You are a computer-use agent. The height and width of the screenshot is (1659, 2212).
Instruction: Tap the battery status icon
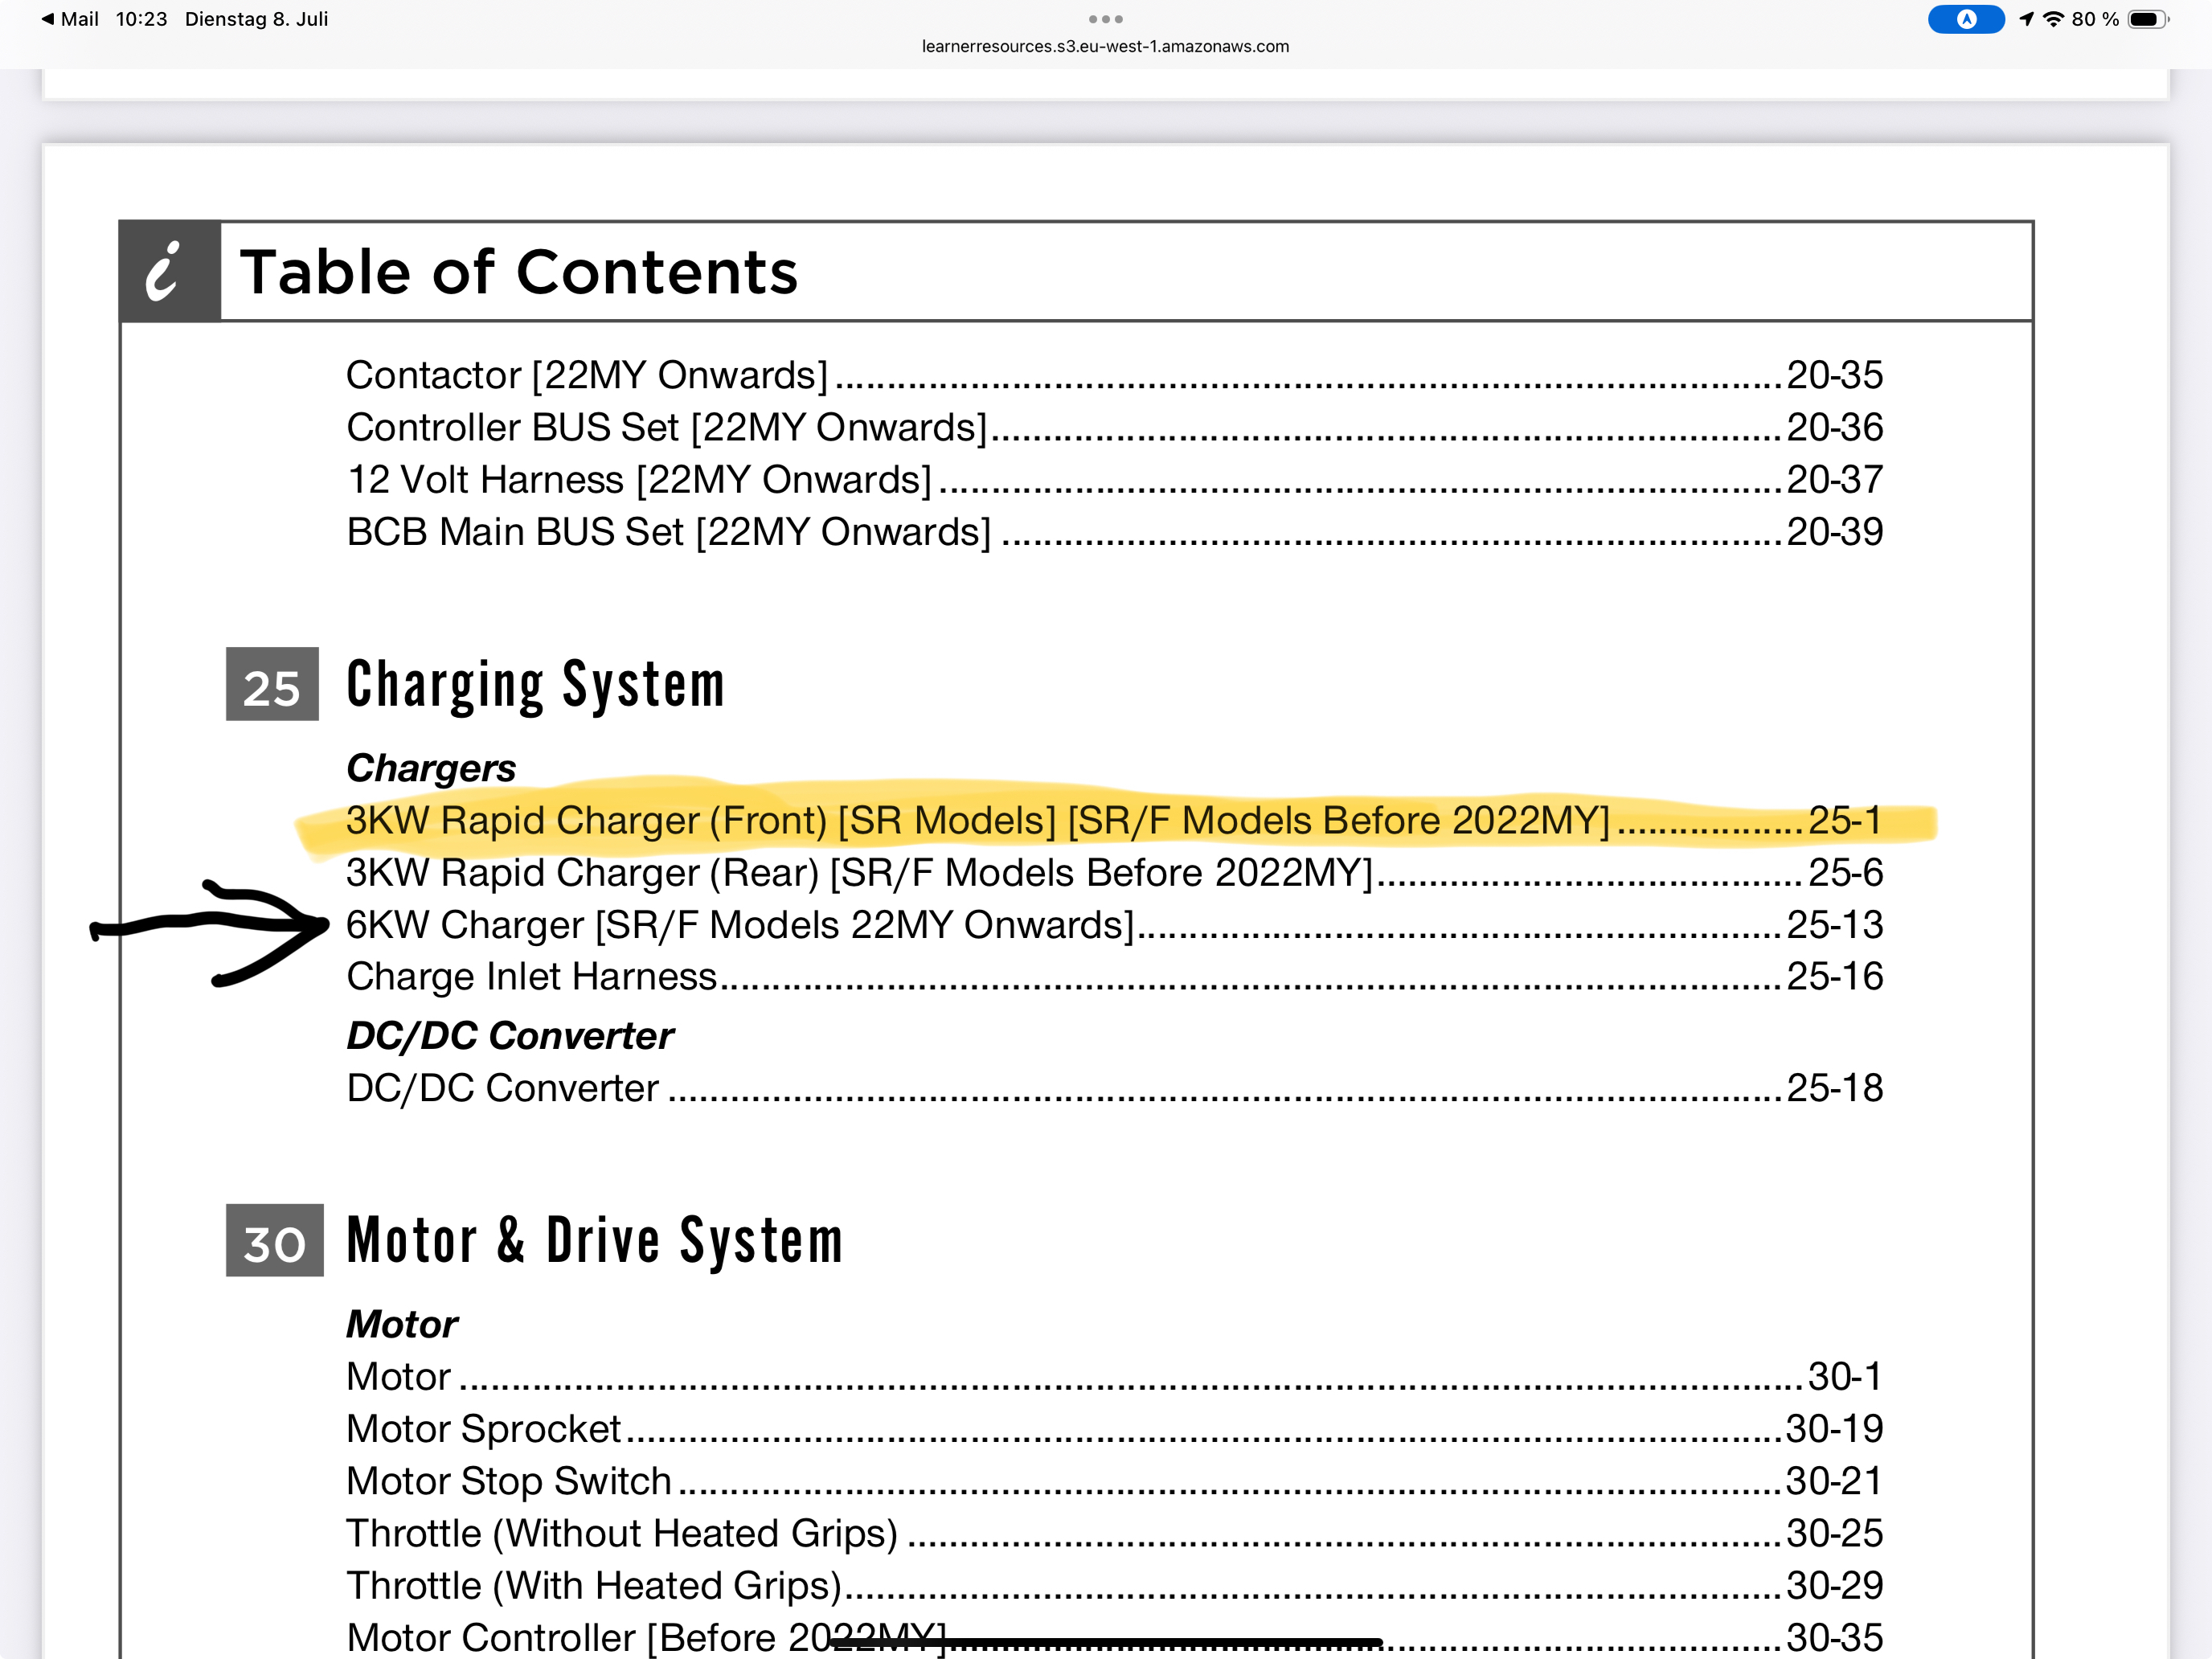[2147, 19]
